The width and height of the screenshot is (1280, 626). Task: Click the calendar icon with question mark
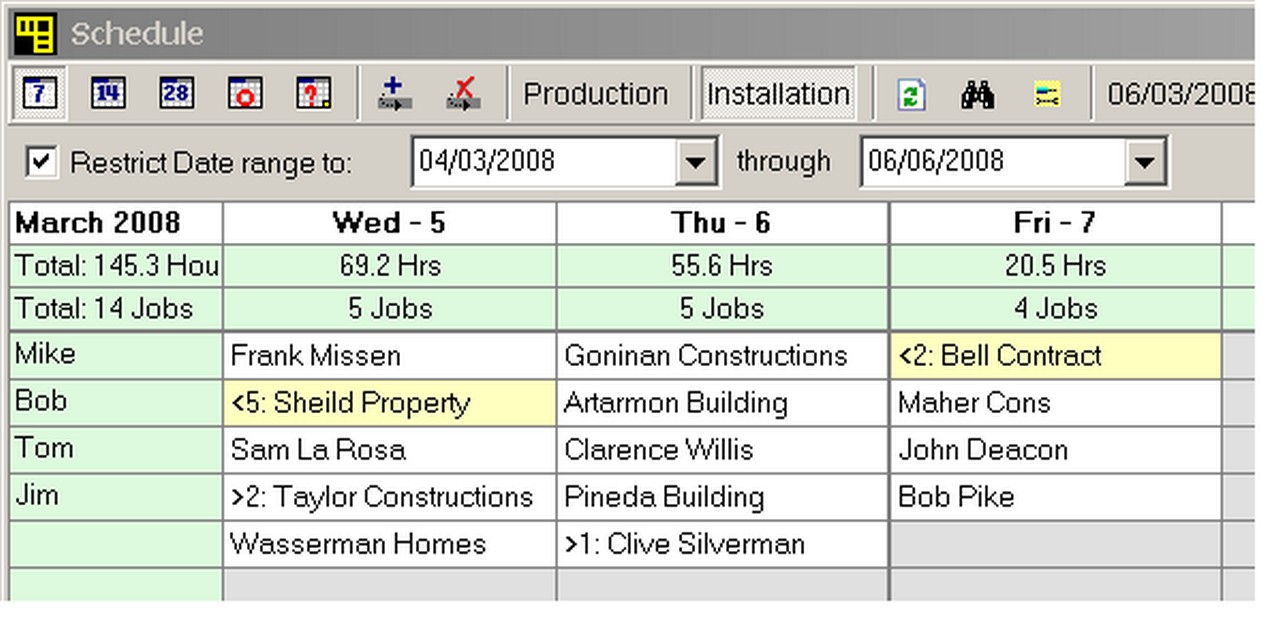pos(313,94)
